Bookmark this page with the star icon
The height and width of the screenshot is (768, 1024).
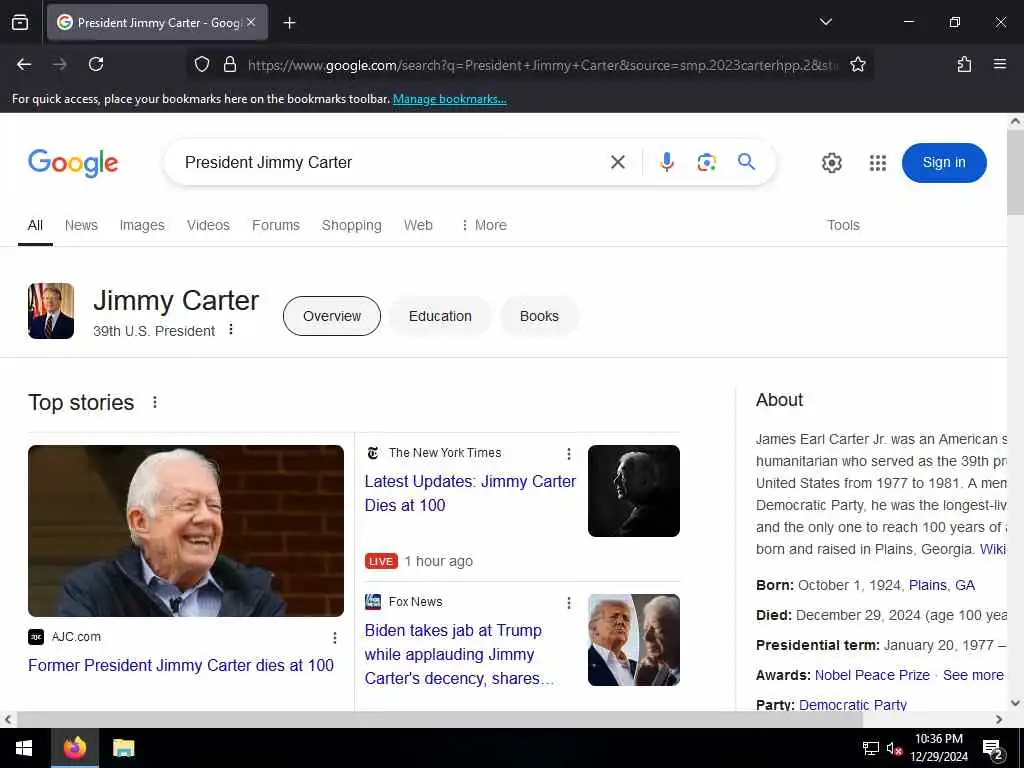tap(857, 64)
